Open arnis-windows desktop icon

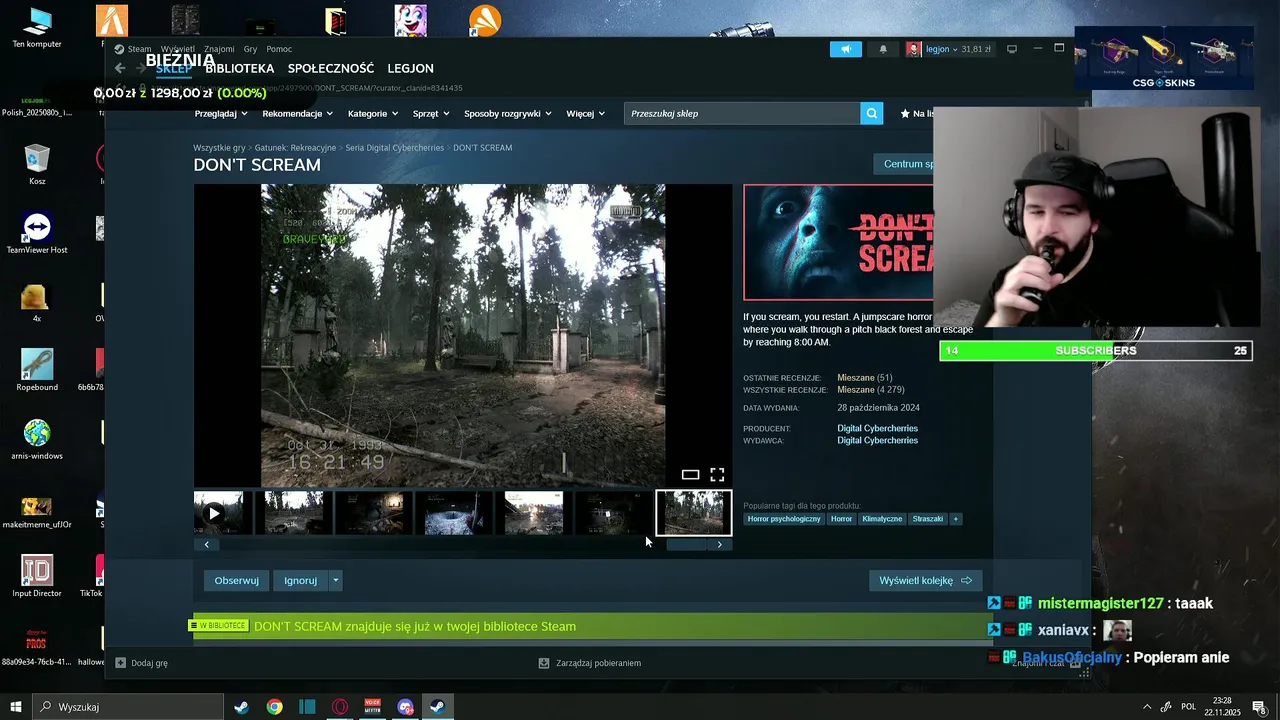point(37,440)
